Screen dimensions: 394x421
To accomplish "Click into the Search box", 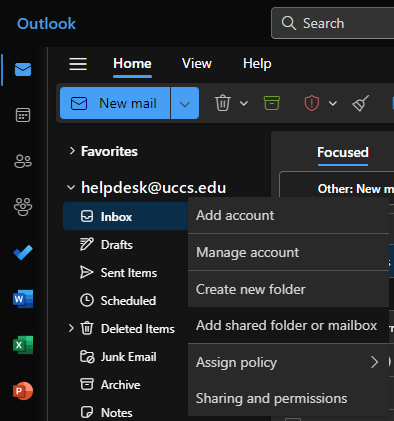I will (333, 23).
